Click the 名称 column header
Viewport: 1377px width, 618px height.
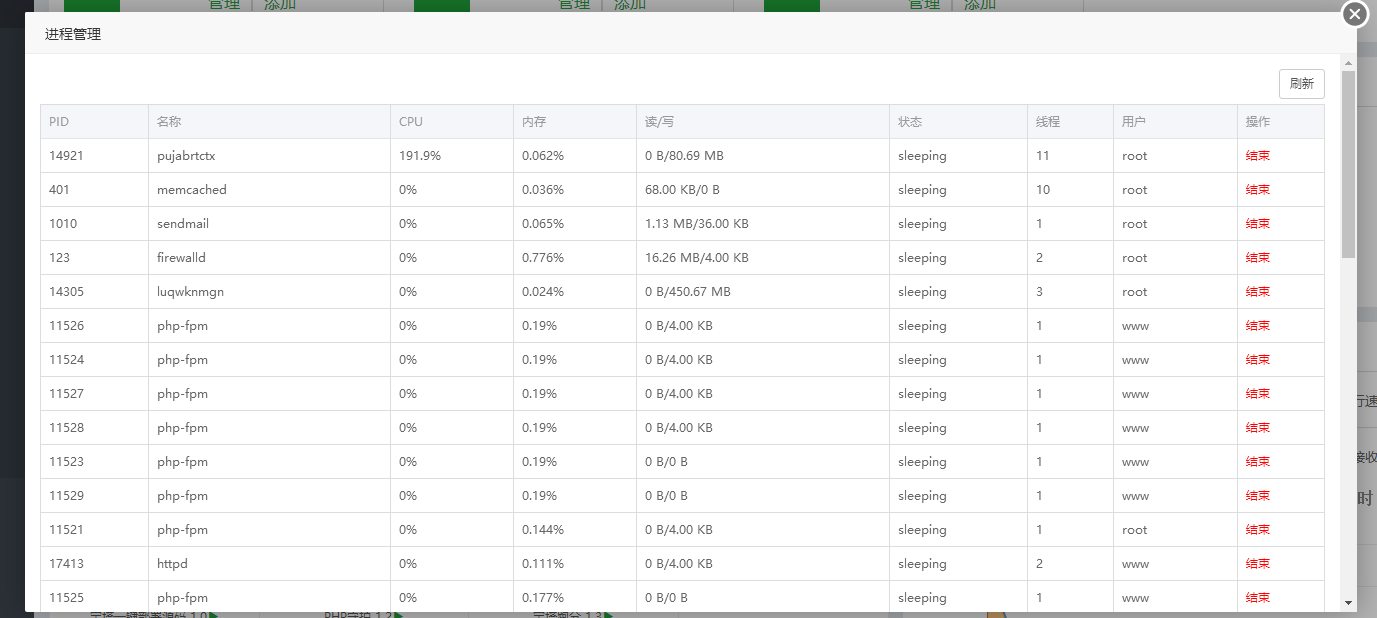click(270, 122)
